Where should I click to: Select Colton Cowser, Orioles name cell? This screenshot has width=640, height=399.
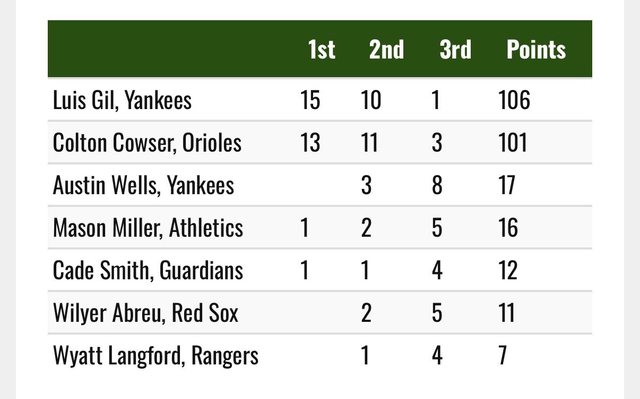click(x=147, y=143)
